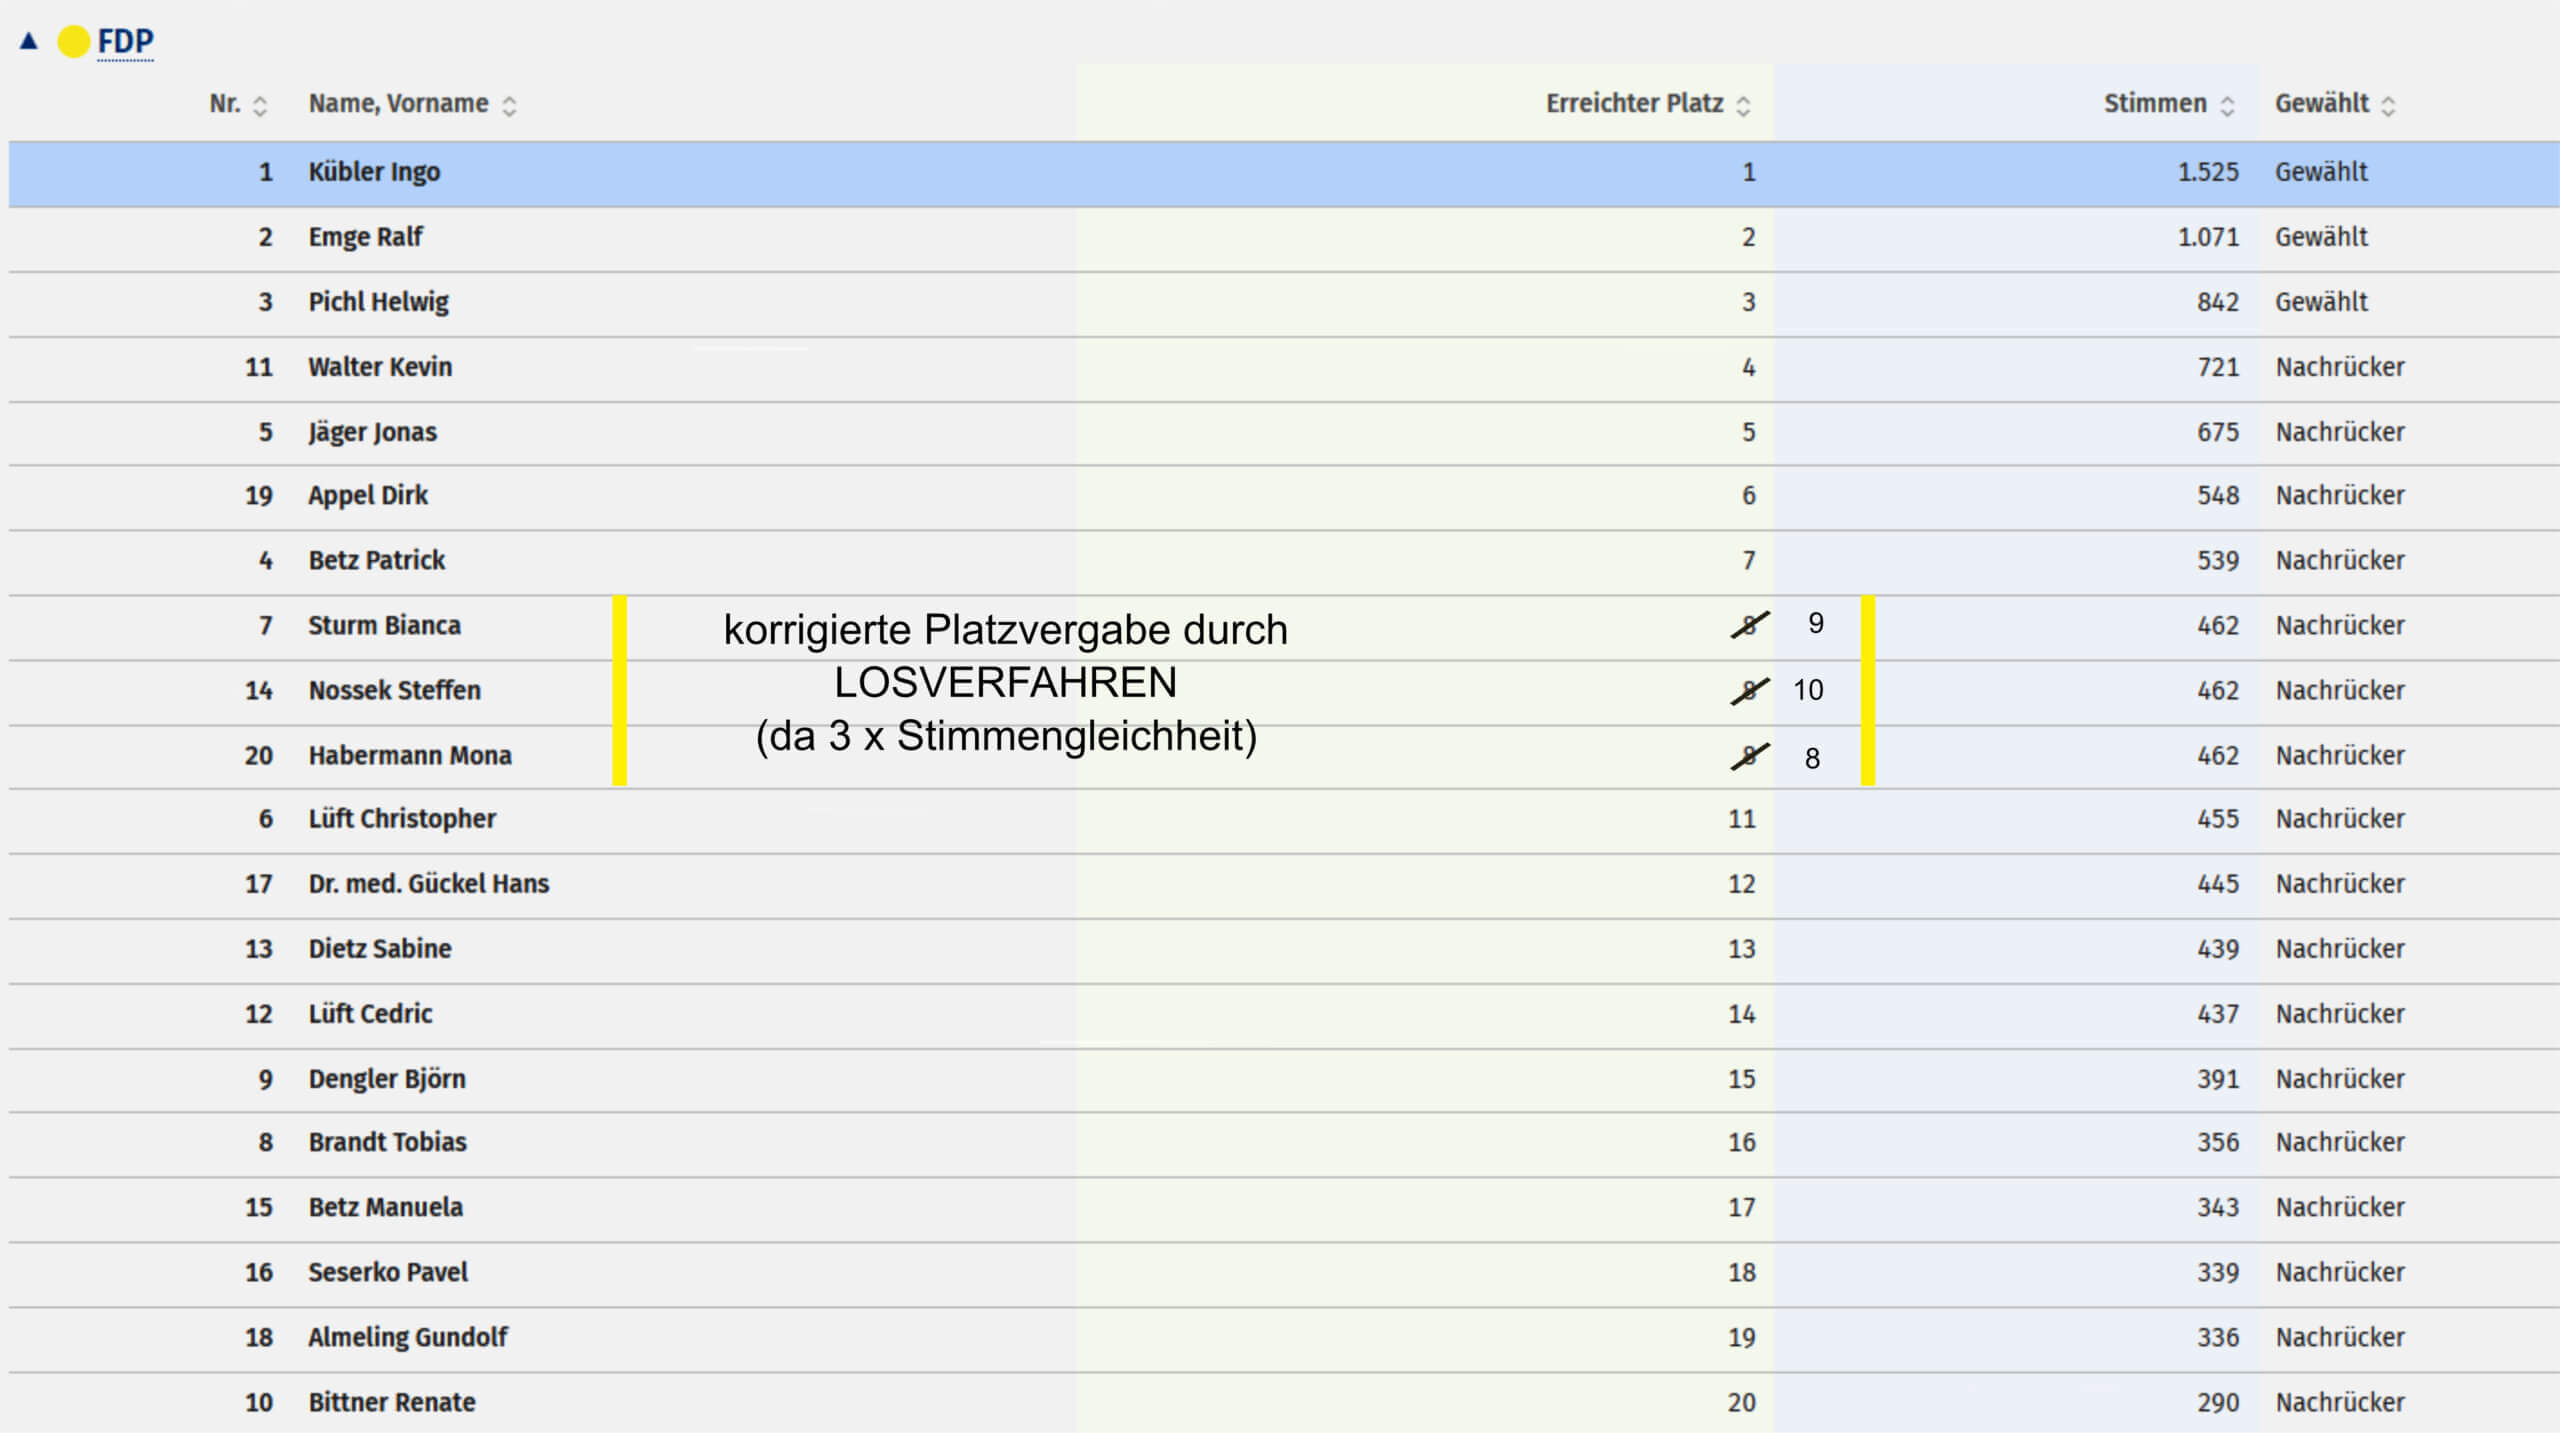Click the crossed-out 8 for Sturm Bianca

(1749, 626)
